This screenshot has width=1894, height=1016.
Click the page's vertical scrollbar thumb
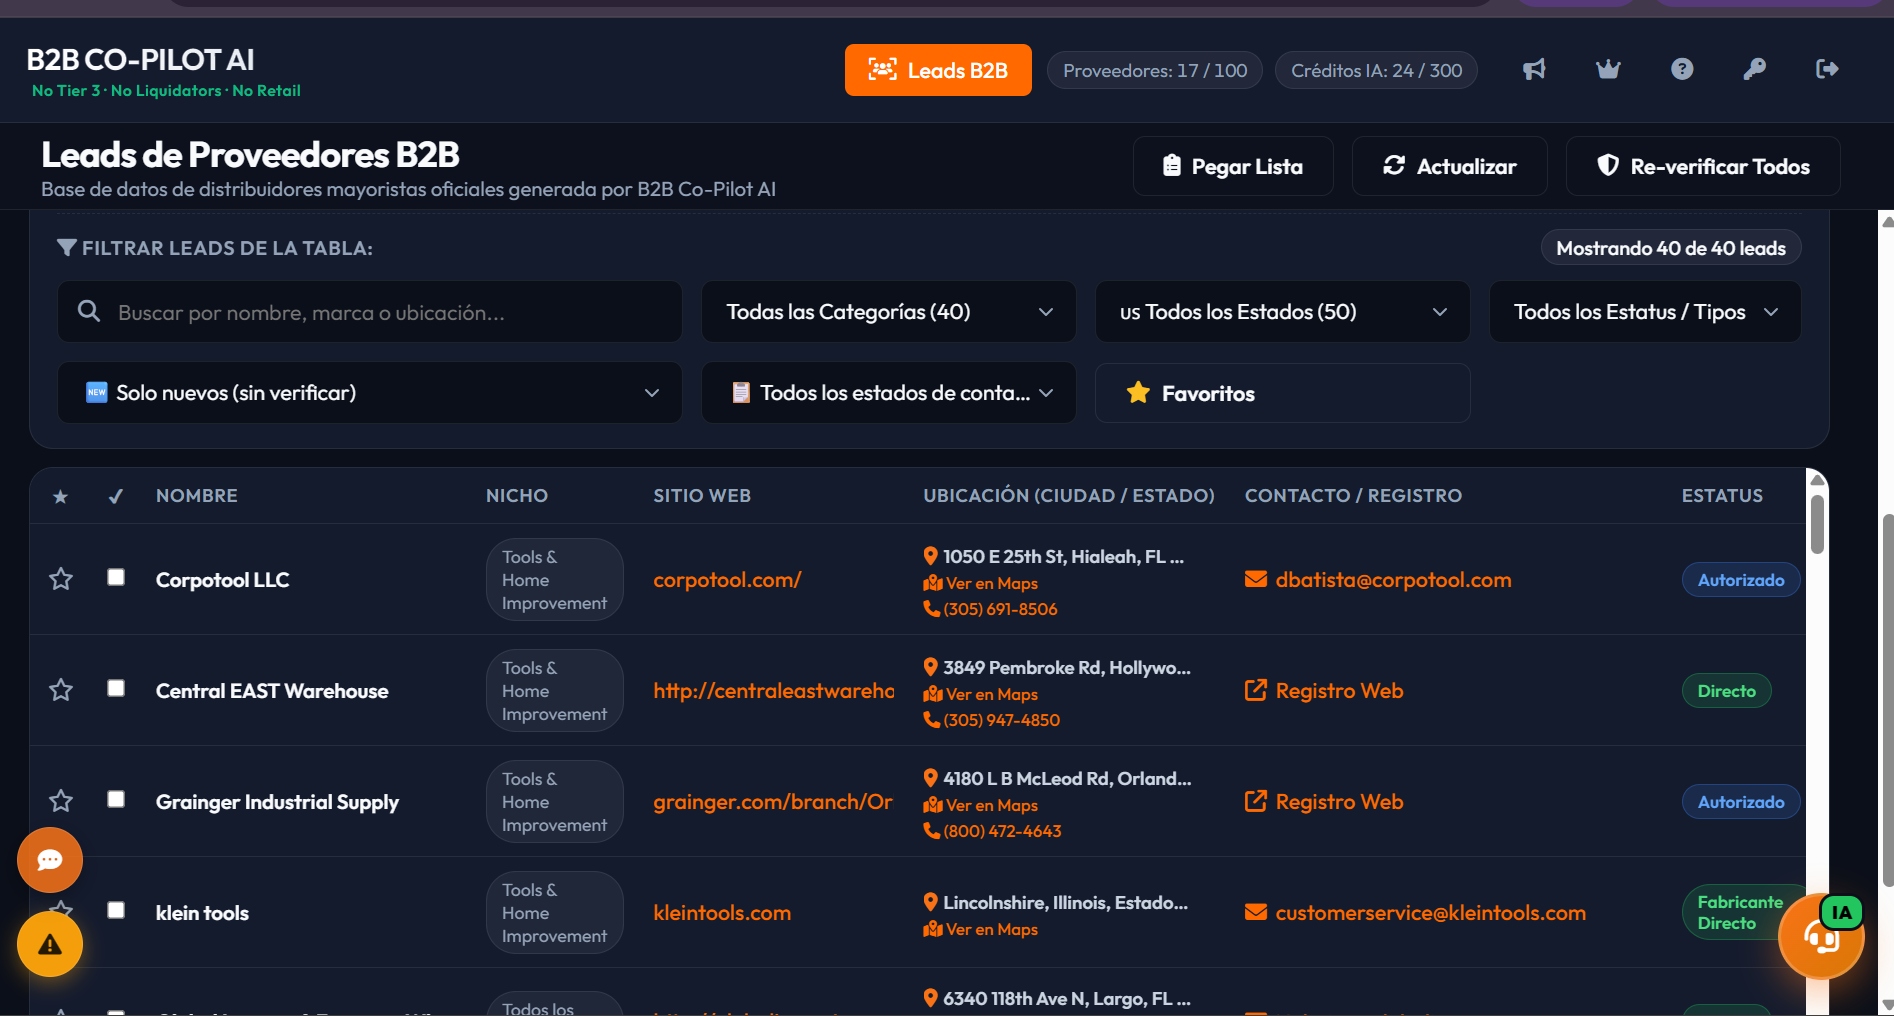tap(1887, 700)
